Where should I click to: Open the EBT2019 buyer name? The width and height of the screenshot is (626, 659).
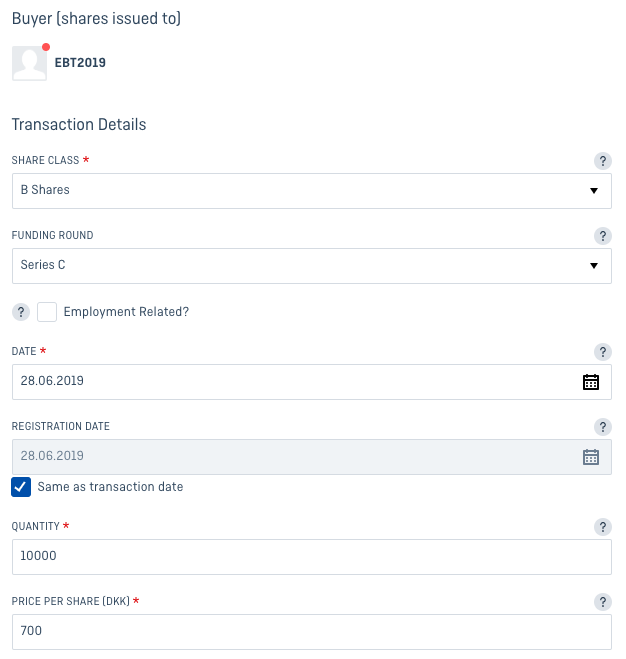click(80, 63)
